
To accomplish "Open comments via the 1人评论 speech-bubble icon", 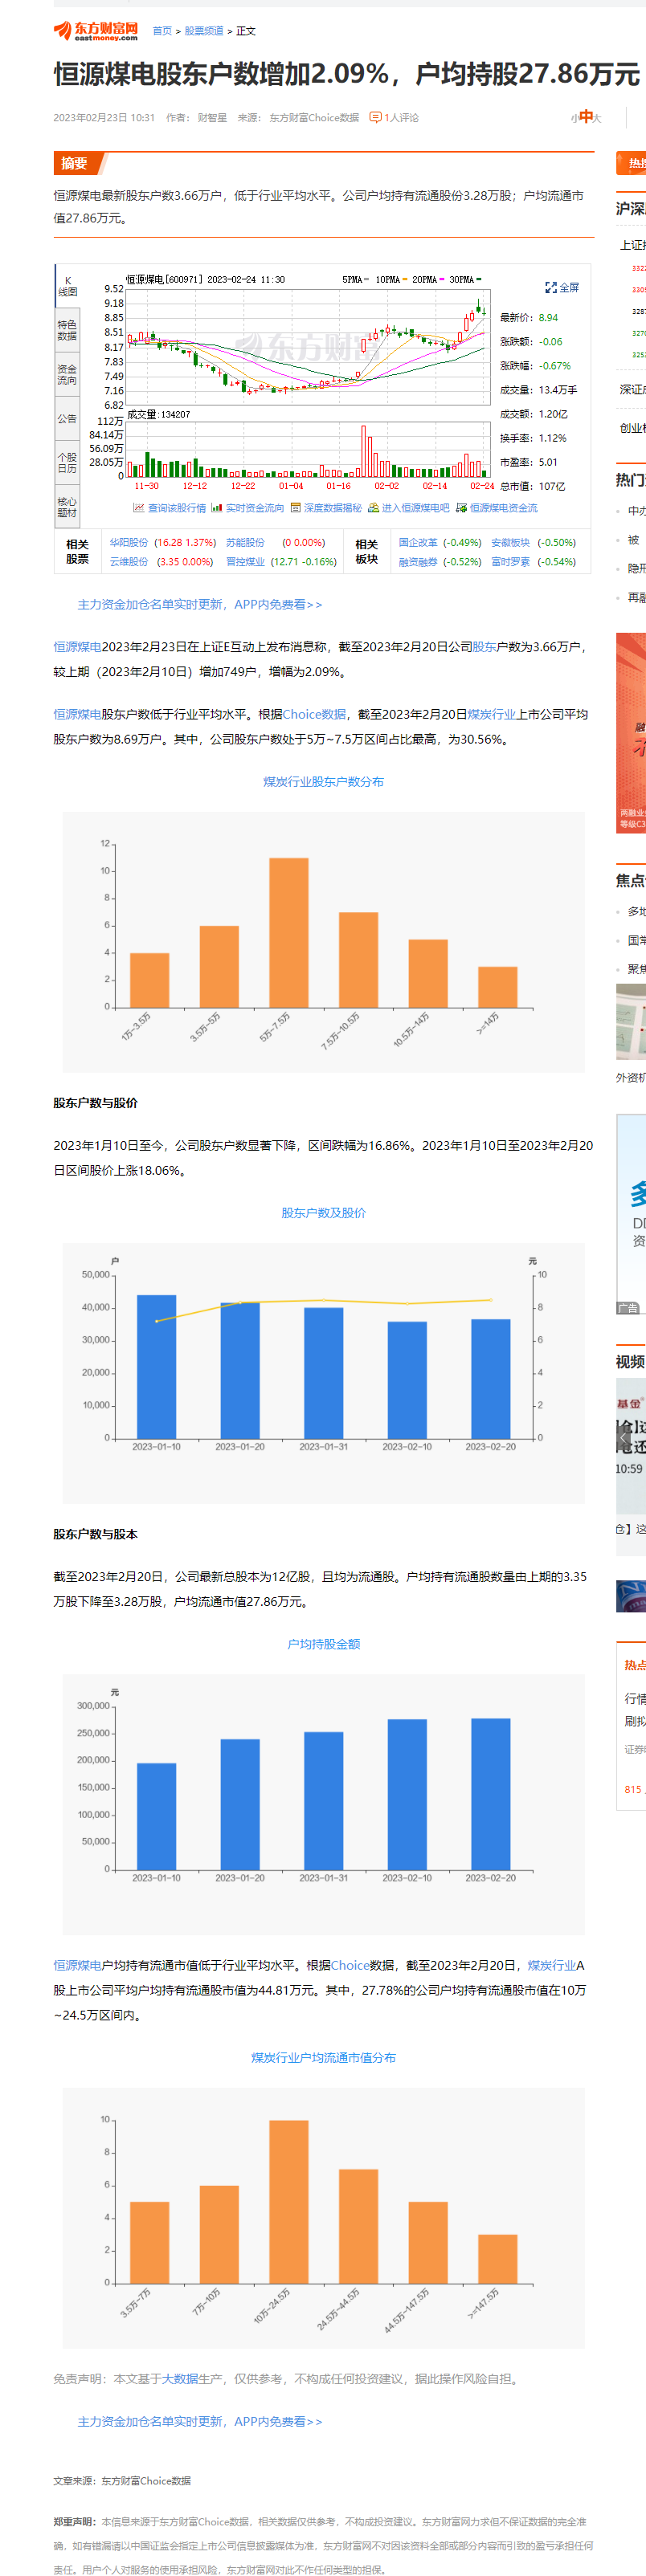I will (375, 117).
